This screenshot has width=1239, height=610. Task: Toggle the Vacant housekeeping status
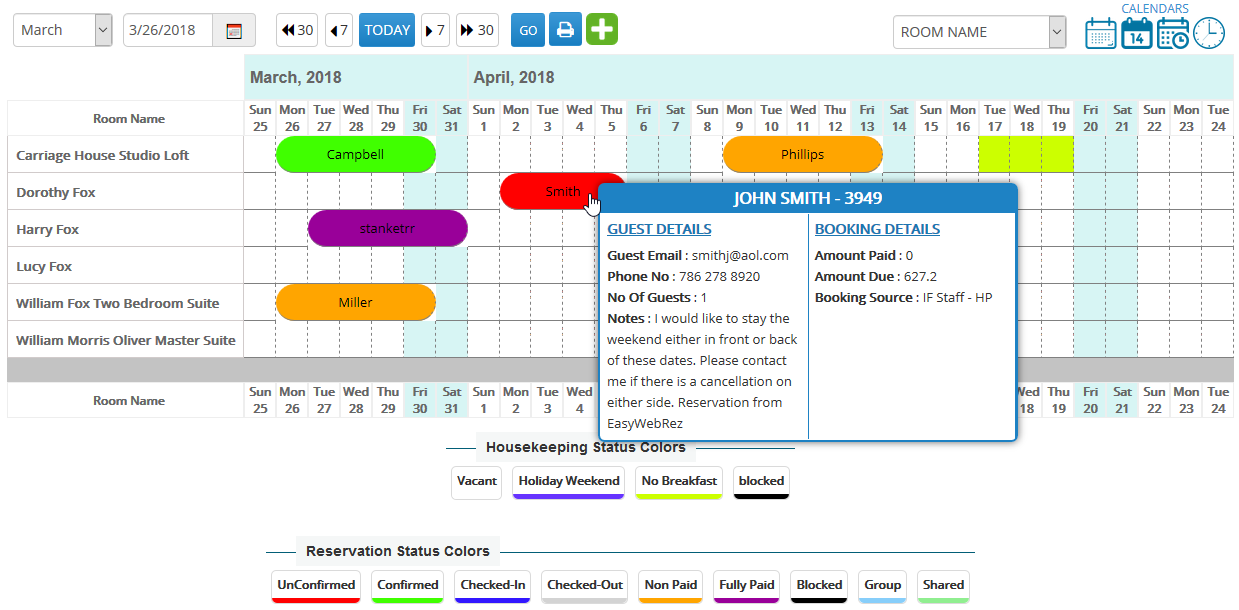(476, 482)
